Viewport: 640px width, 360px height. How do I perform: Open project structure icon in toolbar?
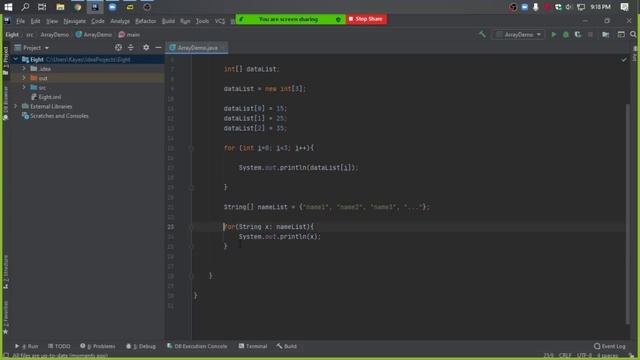pyautogui.click(x=606, y=35)
